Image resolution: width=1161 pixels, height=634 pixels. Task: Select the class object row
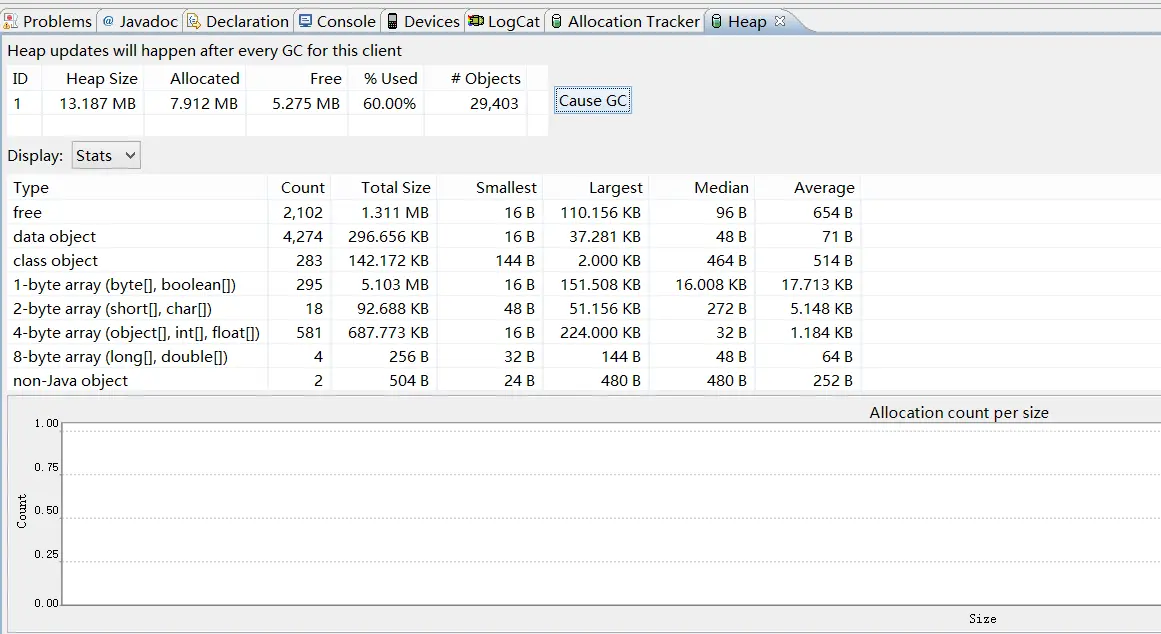coord(434,261)
